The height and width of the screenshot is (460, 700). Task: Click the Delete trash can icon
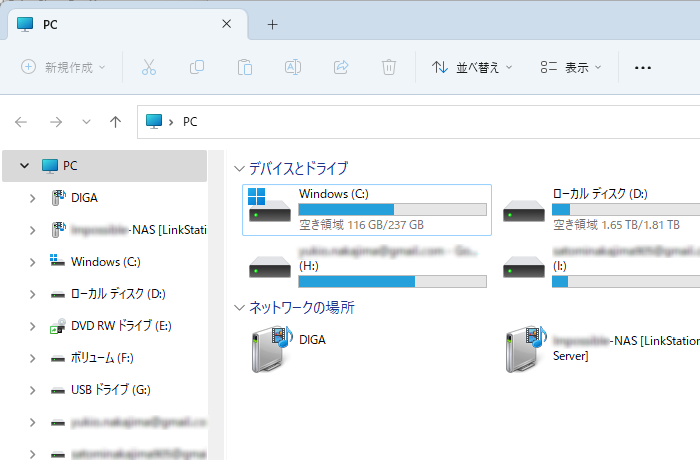click(389, 67)
